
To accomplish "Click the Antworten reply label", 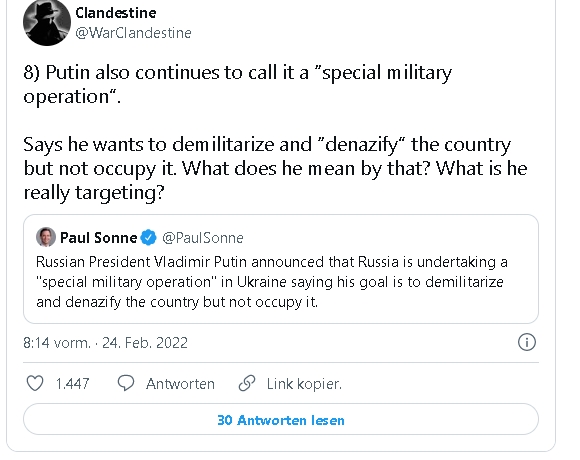I will [x=180, y=384].
